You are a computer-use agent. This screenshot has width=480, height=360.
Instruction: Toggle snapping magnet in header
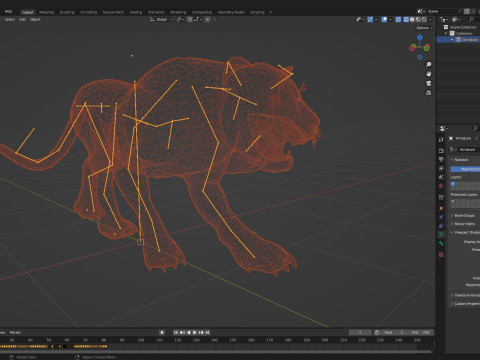coord(190,19)
